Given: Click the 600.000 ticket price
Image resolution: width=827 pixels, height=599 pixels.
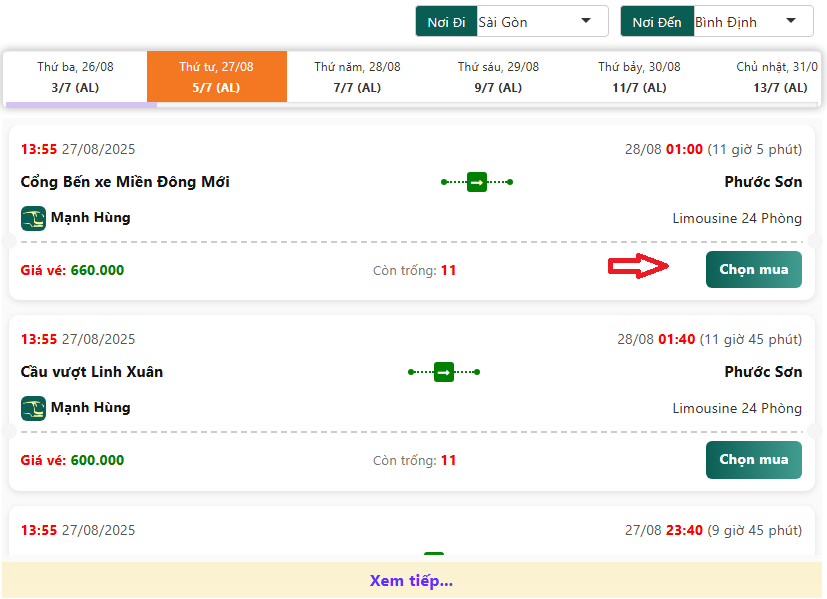Looking at the screenshot, I should tap(97, 460).
